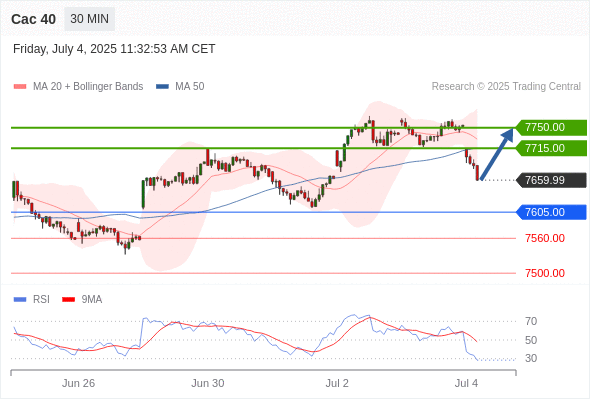
Task: Click the 9MA red legend swatch
Action: pyautogui.click(x=68, y=300)
